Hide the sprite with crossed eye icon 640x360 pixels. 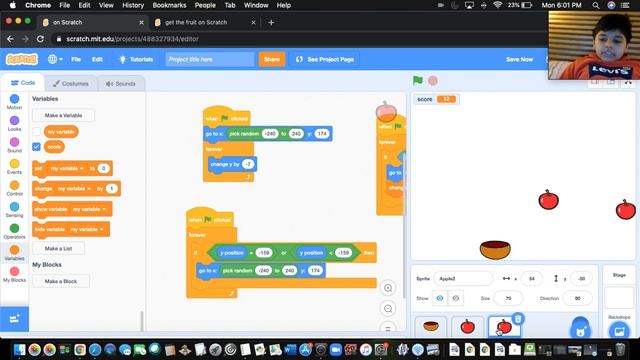[x=456, y=298]
